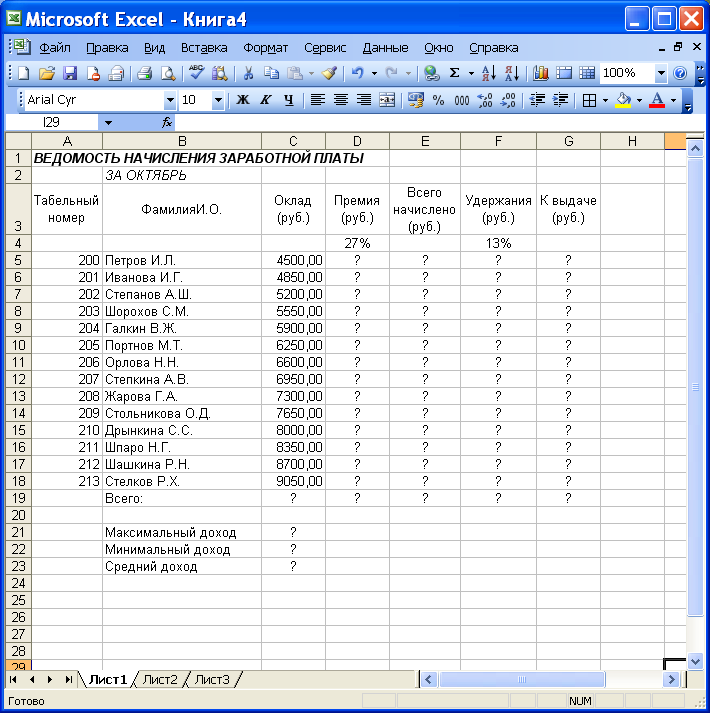The image size is (710, 713).
Task: Apply Currency format icon
Action: tap(416, 100)
